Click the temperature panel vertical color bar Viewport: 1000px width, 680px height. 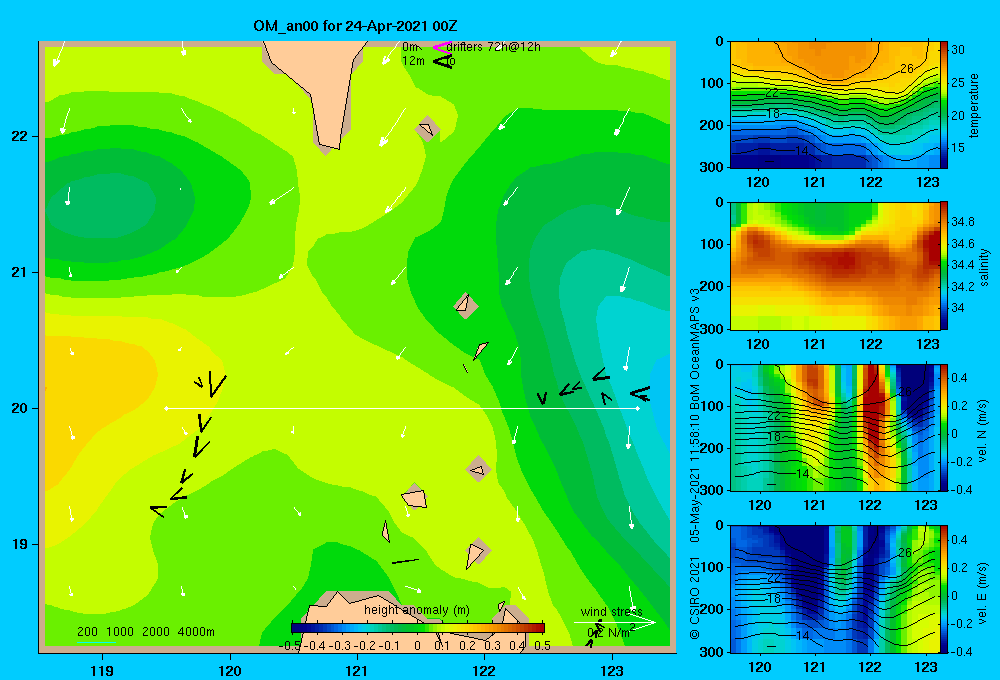coord(944,105)
